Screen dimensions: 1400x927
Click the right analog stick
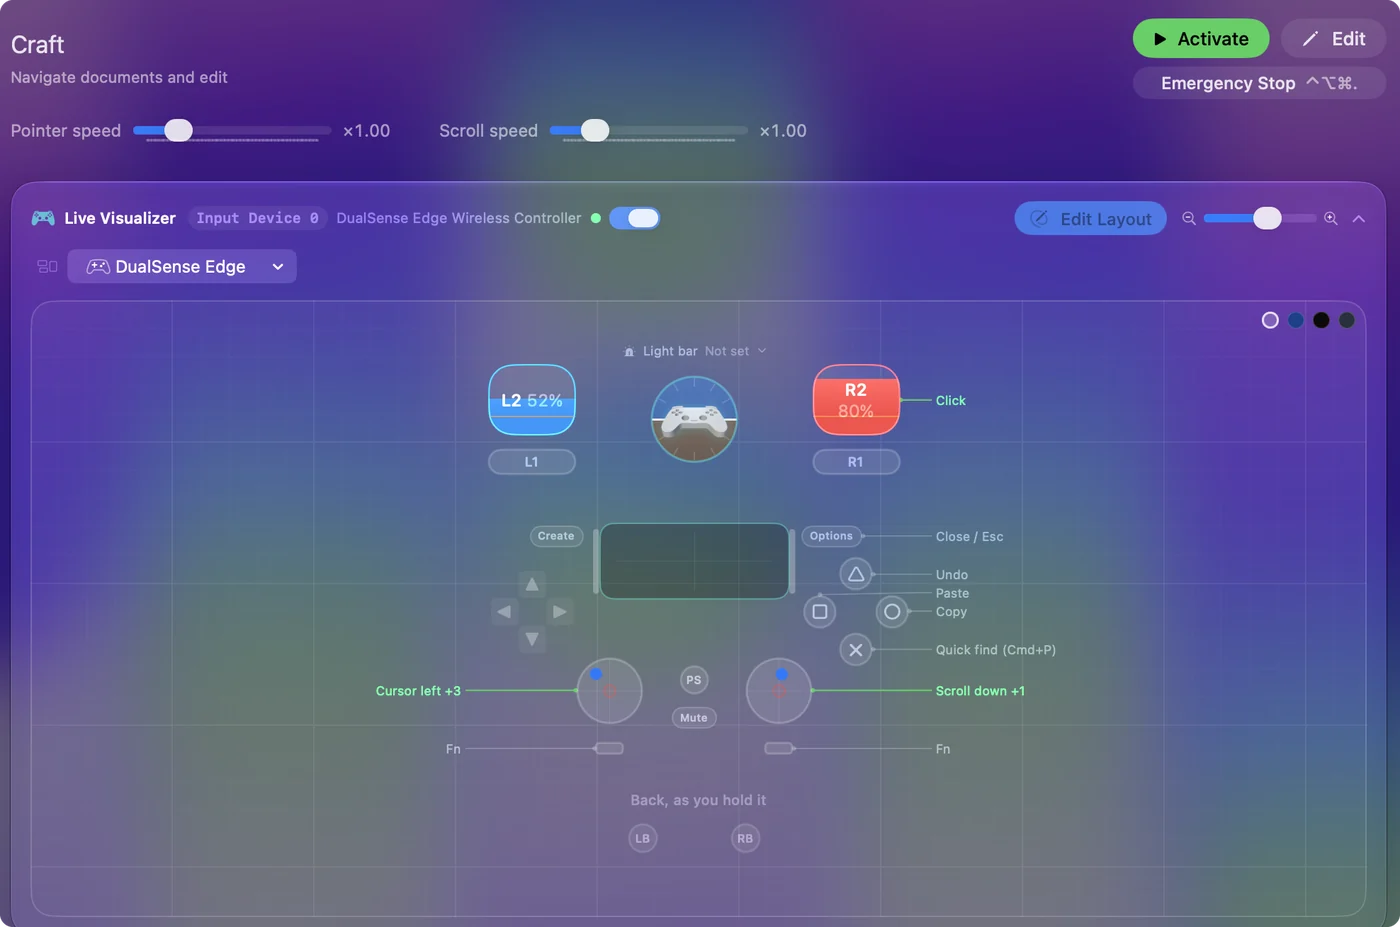click(779, 691)
